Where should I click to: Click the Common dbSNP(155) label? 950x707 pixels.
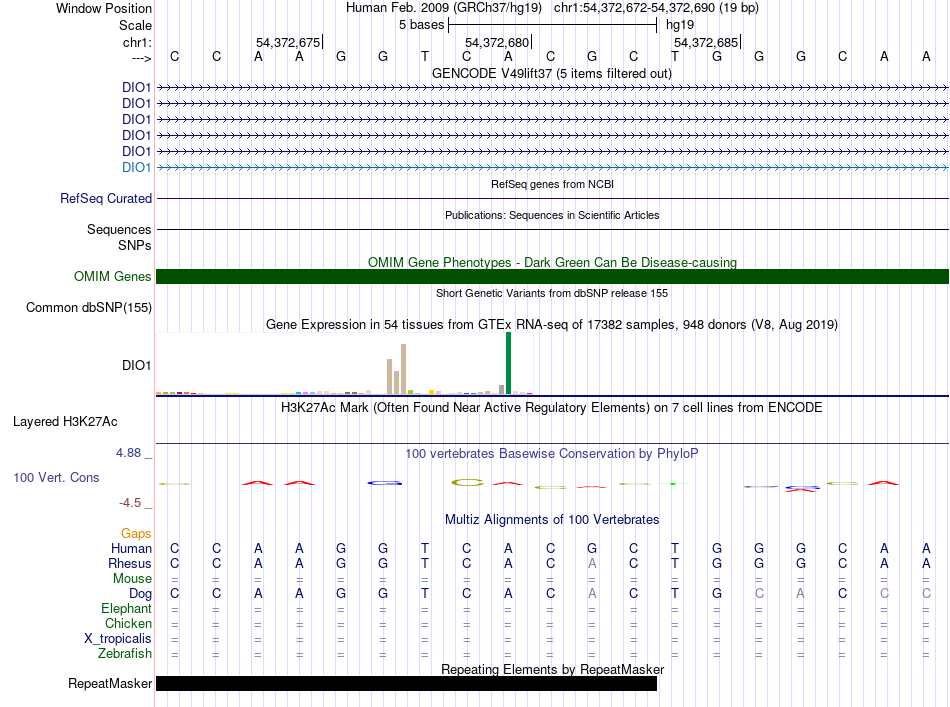[x=88, y=307]
